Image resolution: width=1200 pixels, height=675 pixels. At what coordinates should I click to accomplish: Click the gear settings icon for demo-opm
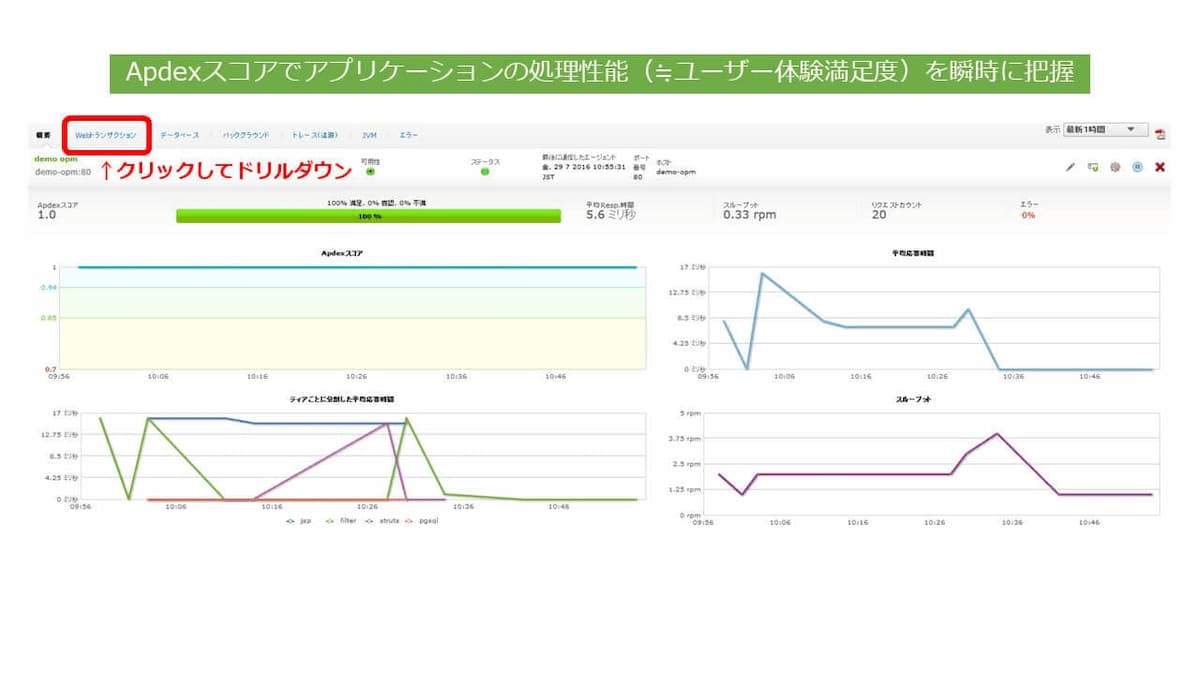point(1115,167)
